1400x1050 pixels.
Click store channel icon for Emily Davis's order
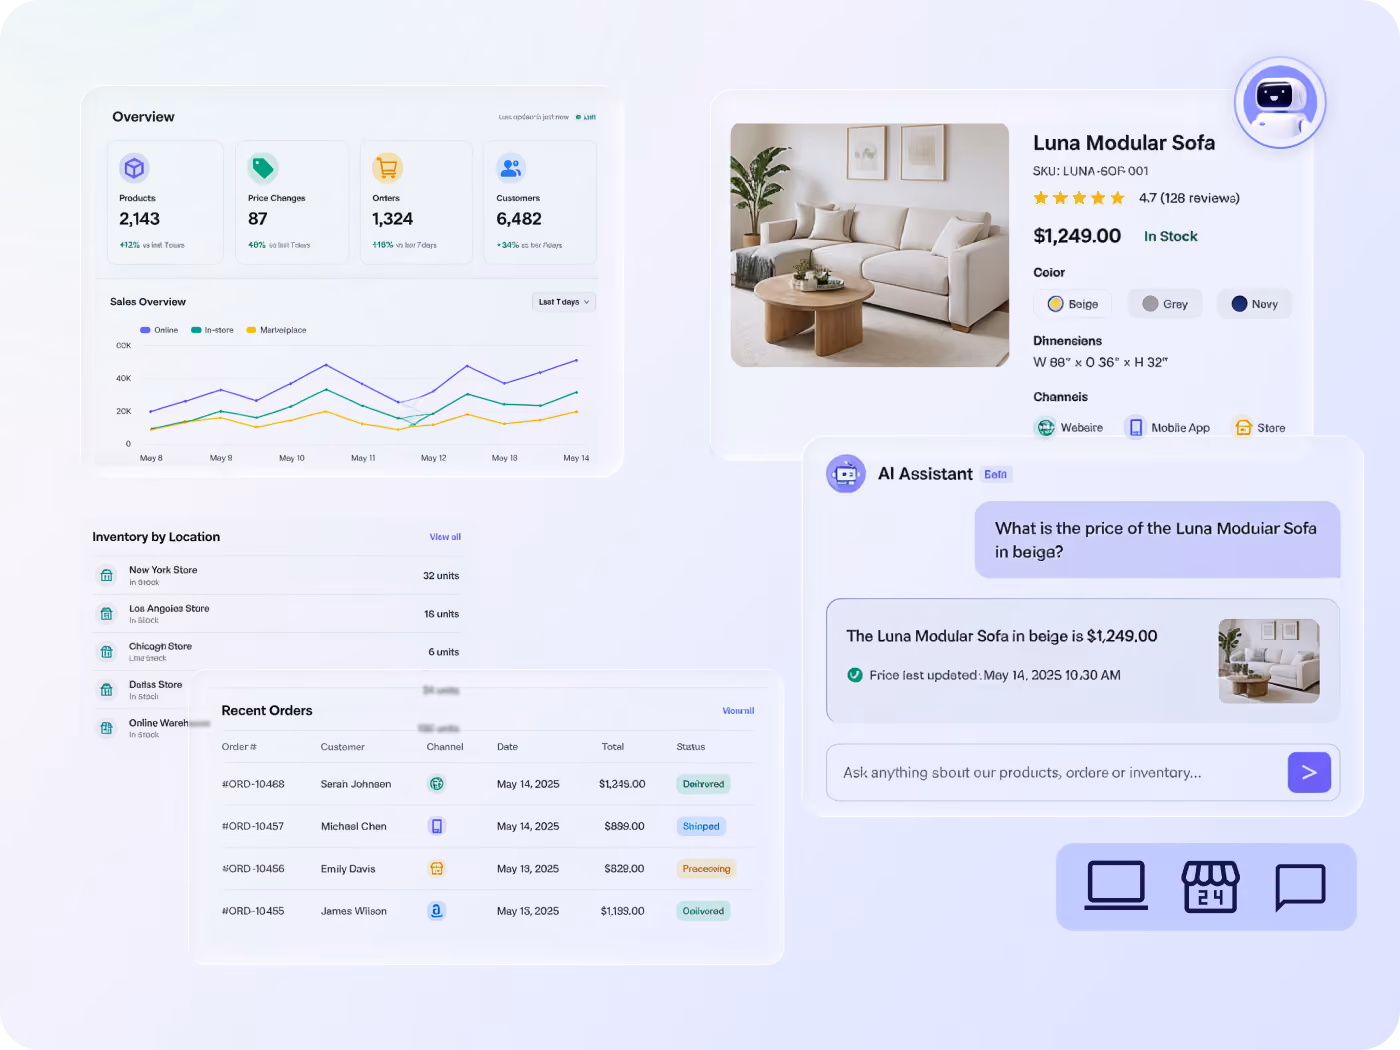click(437, 868)
